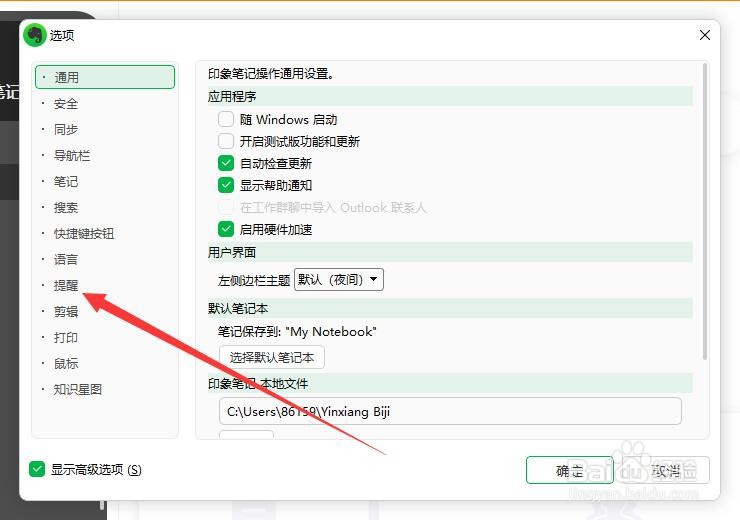This screenshot has height=520, width=740.
Task: Select the 通用 category
Action: click(105, 77)
